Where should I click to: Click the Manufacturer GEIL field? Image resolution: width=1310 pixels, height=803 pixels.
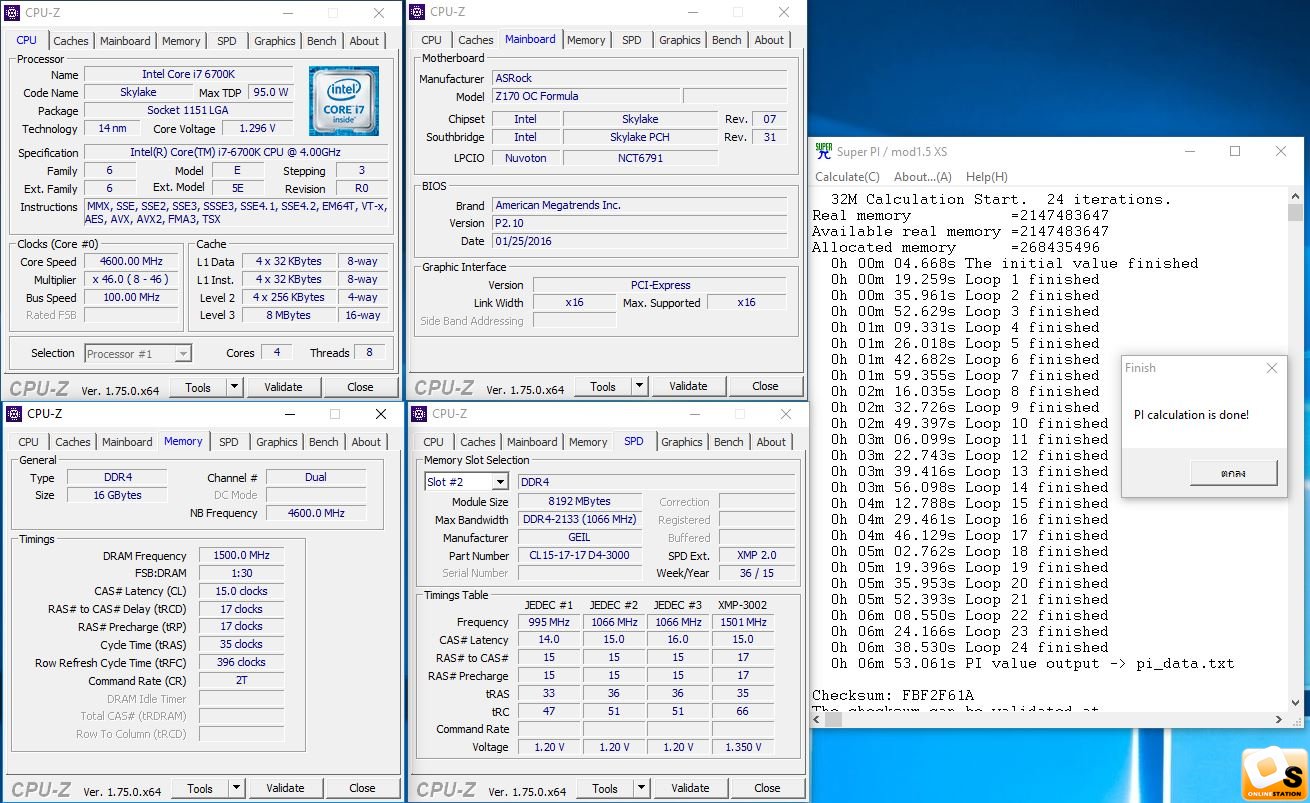point(580,537)
